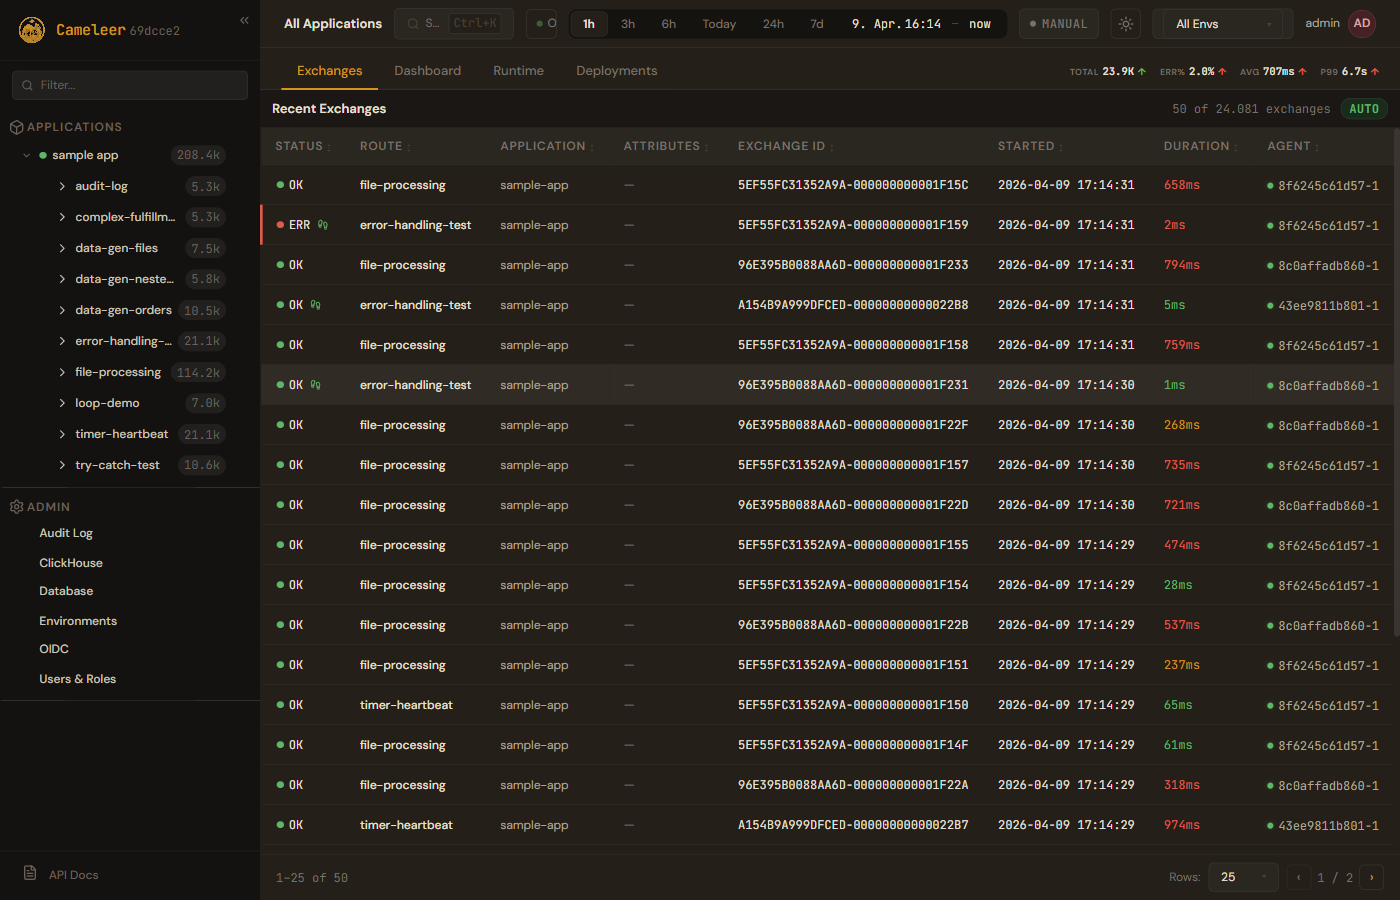Collapse the sidebar with double-chevron icon
The image size is (1400, 900).
(x=244, y=20)
